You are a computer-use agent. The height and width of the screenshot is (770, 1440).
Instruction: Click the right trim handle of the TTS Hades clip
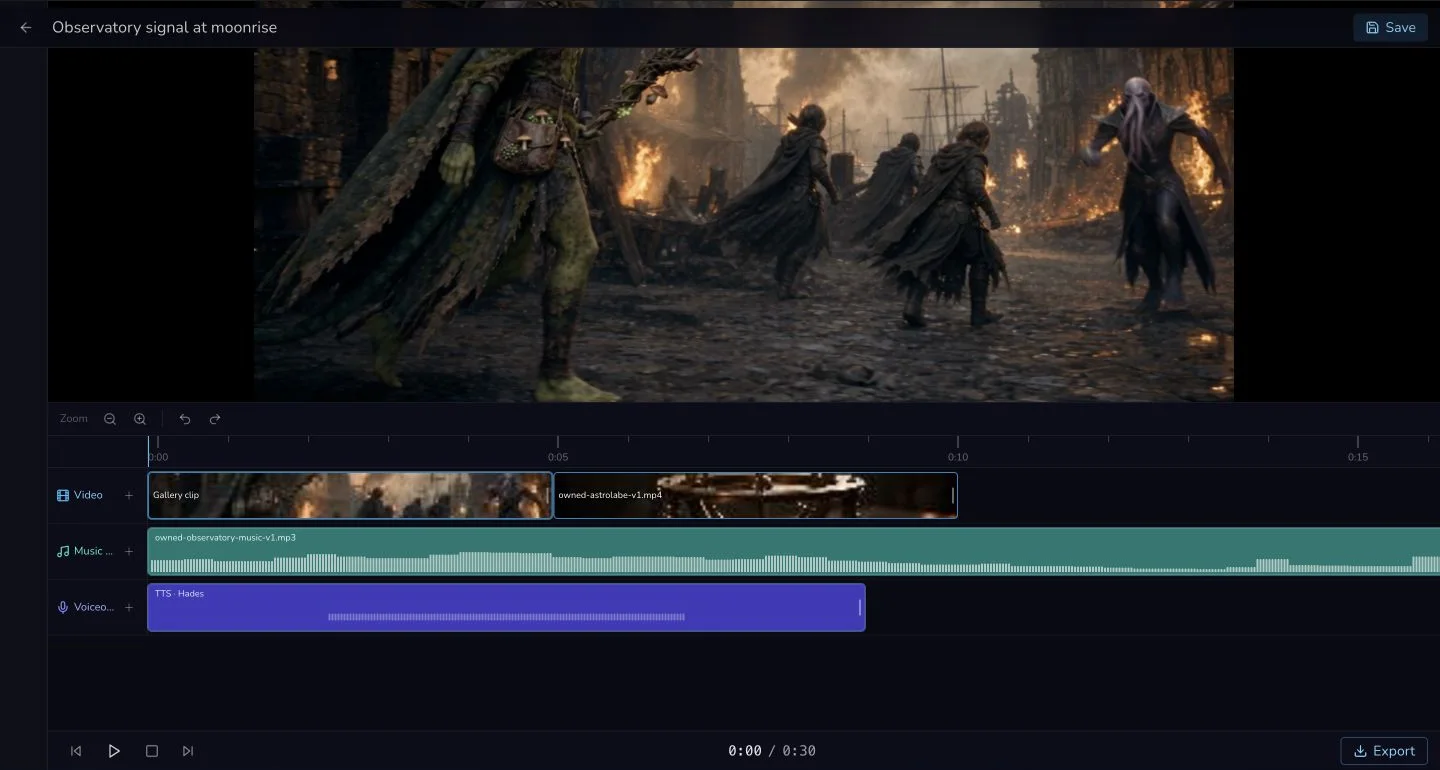(x=860, y=607)
